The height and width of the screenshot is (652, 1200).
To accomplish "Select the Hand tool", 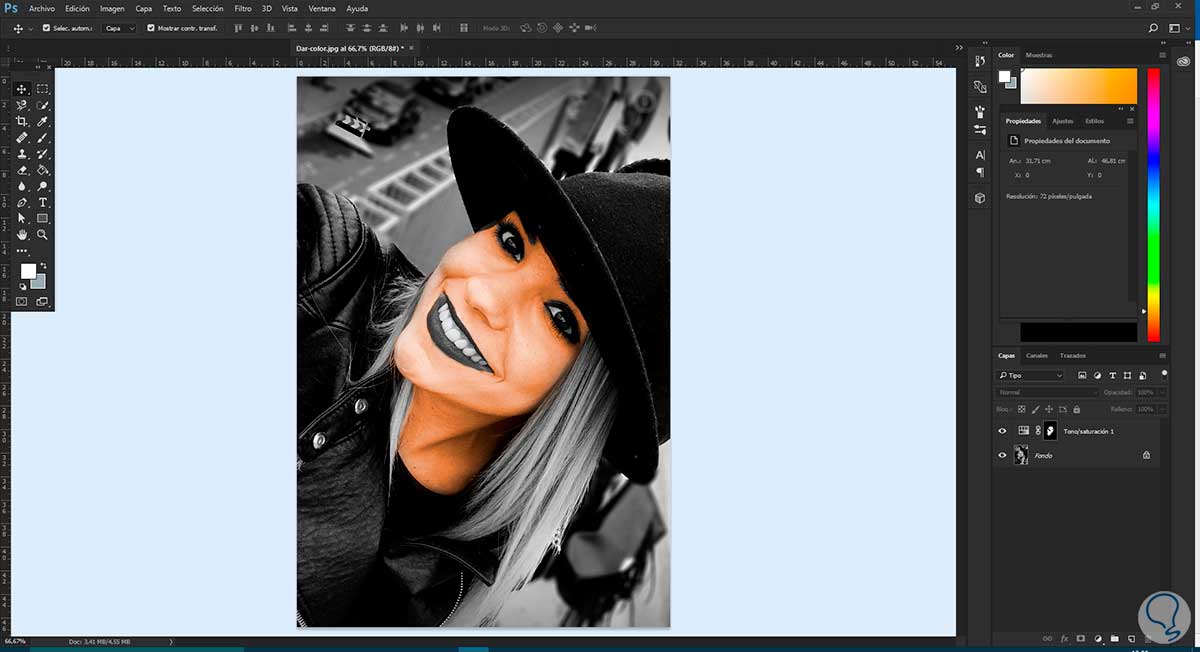I will pos(22,234).
